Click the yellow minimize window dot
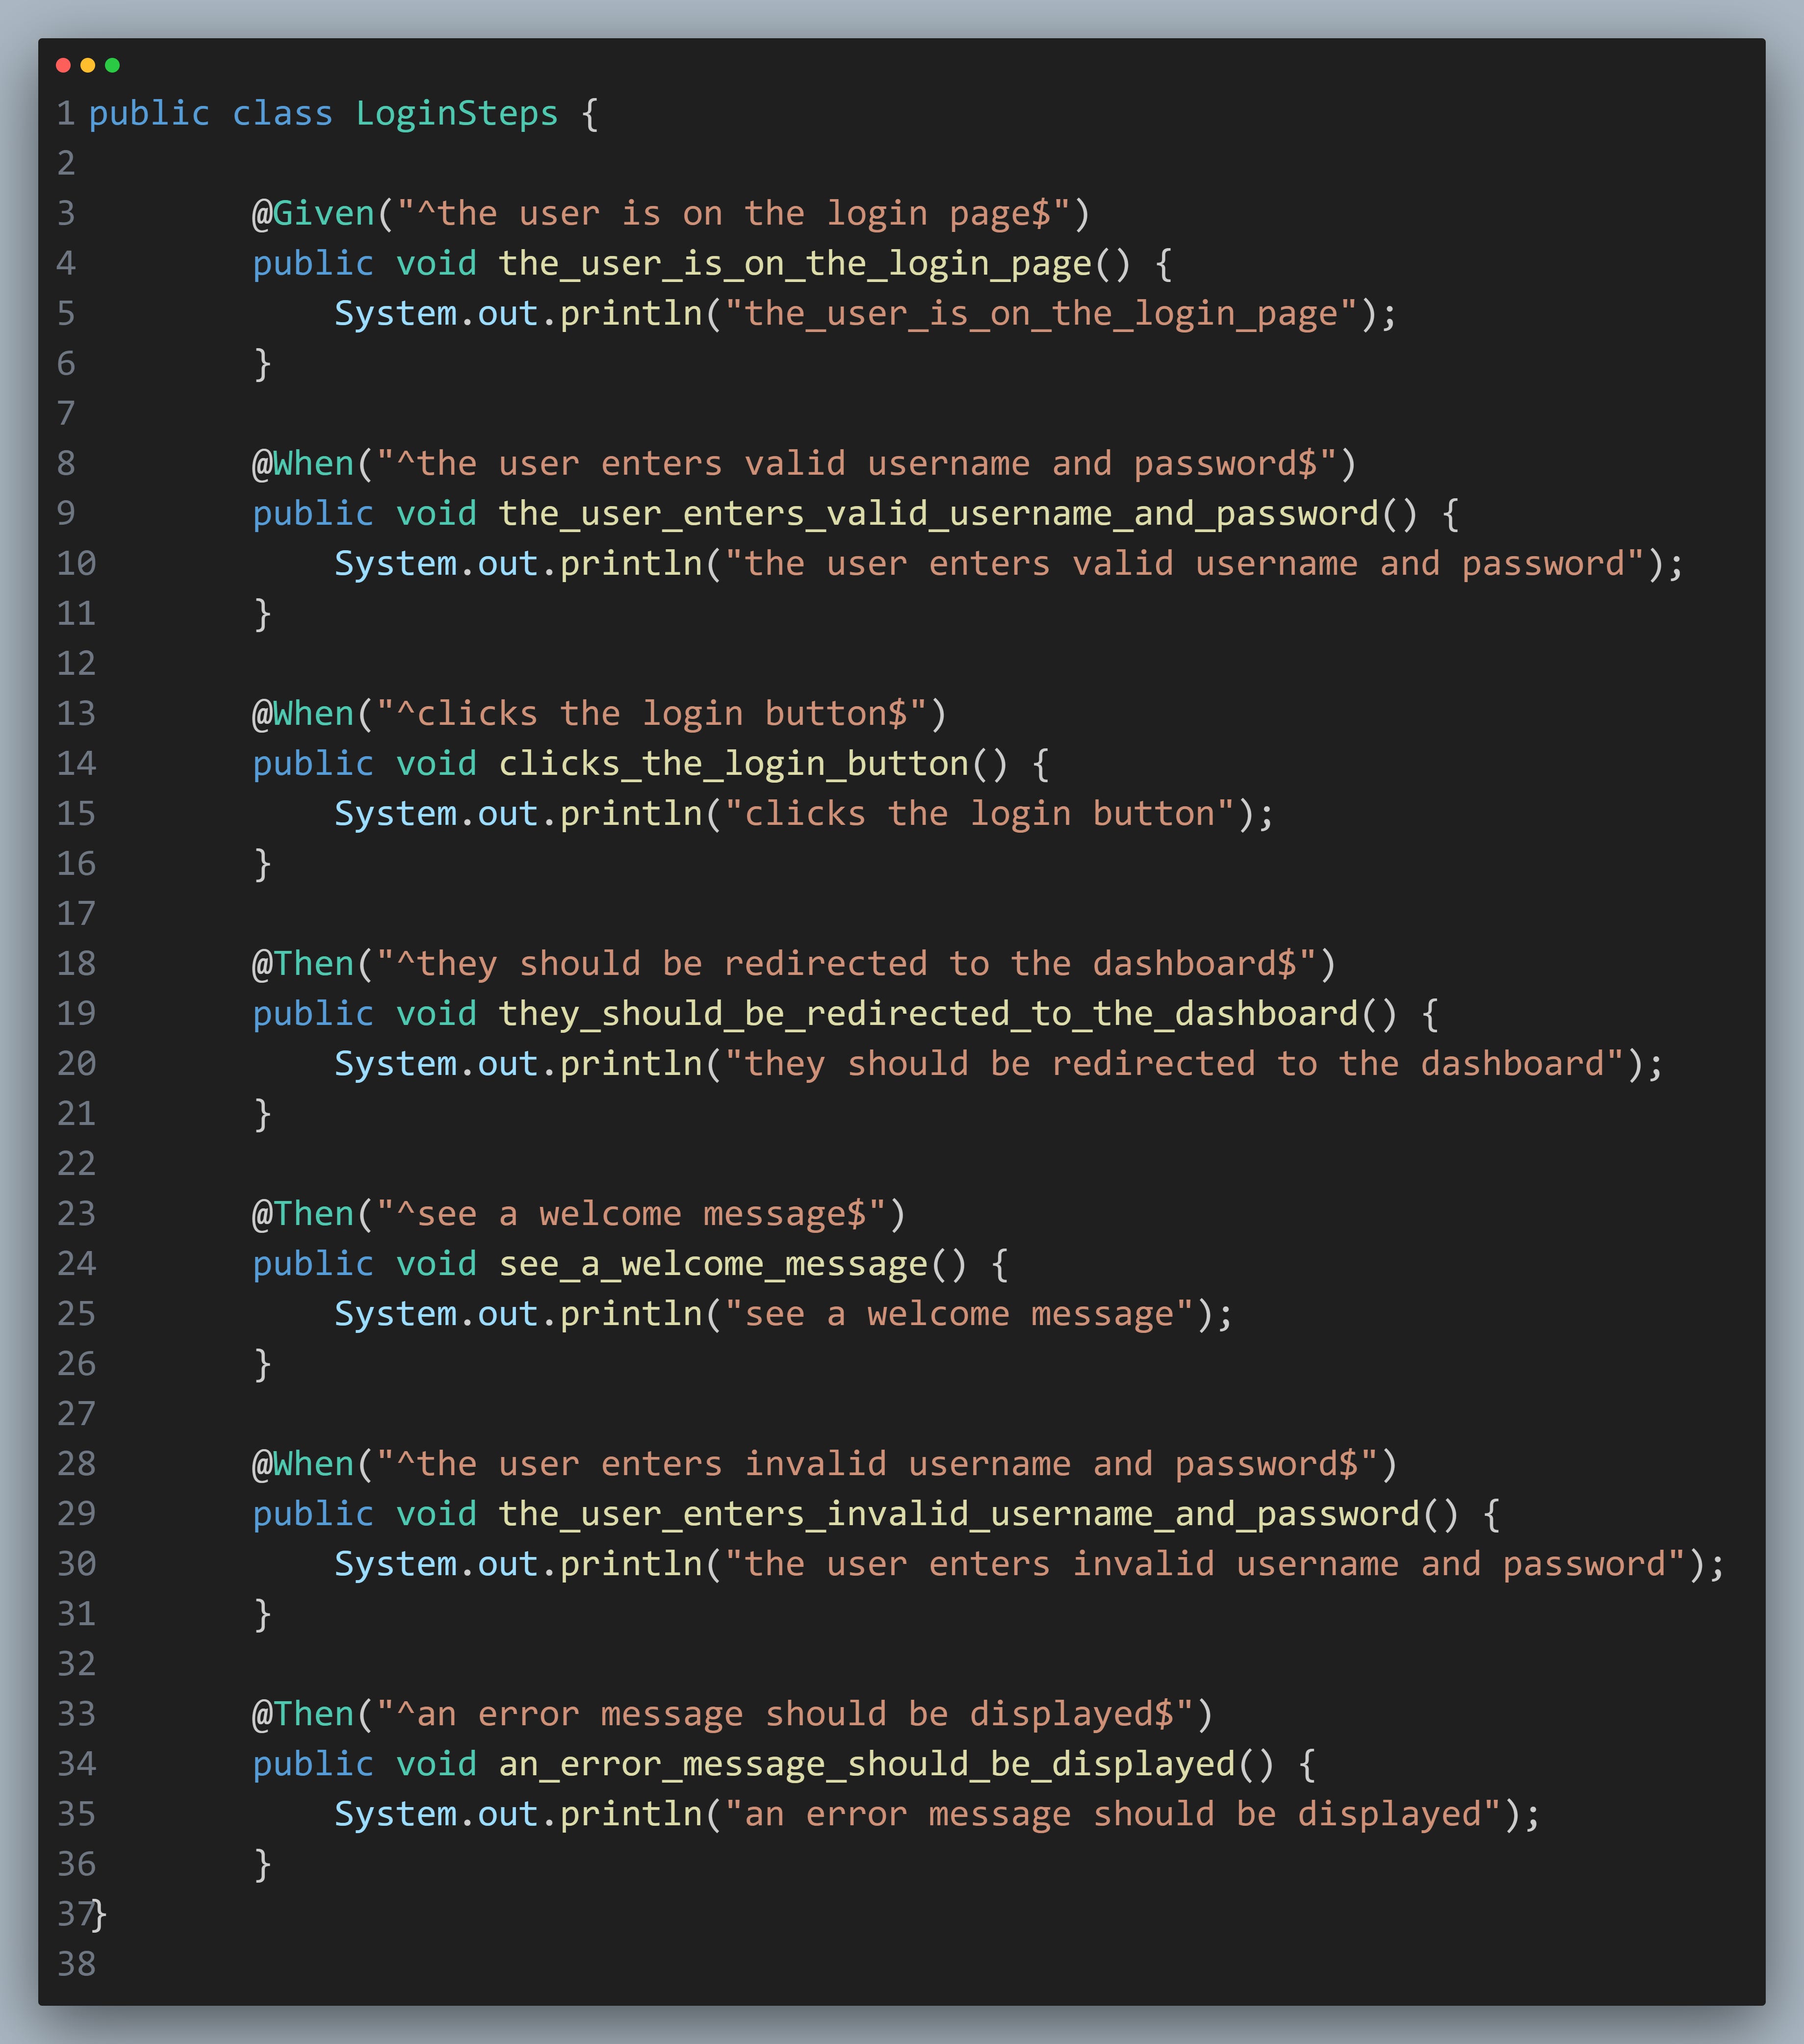1804x2044 pixels. pos(89,65)
